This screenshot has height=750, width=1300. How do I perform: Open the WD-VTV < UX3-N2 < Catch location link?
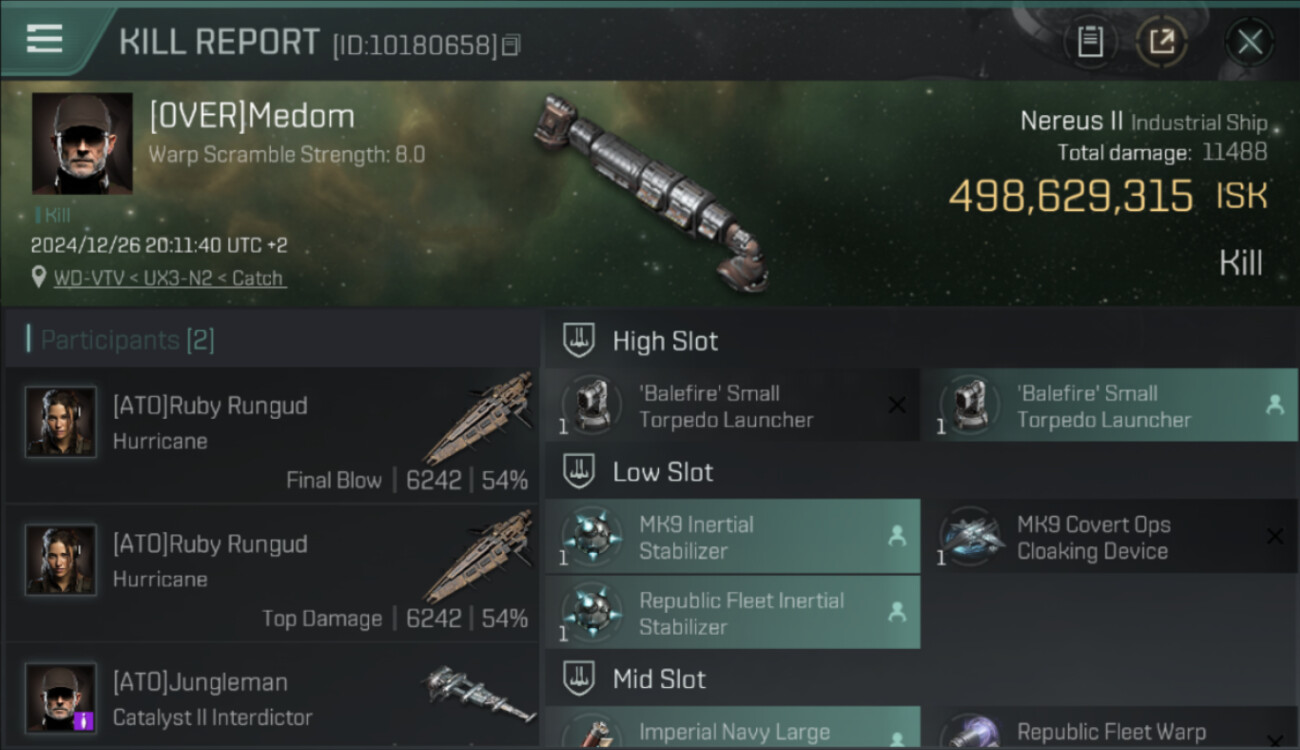click(x=169, y=278)
